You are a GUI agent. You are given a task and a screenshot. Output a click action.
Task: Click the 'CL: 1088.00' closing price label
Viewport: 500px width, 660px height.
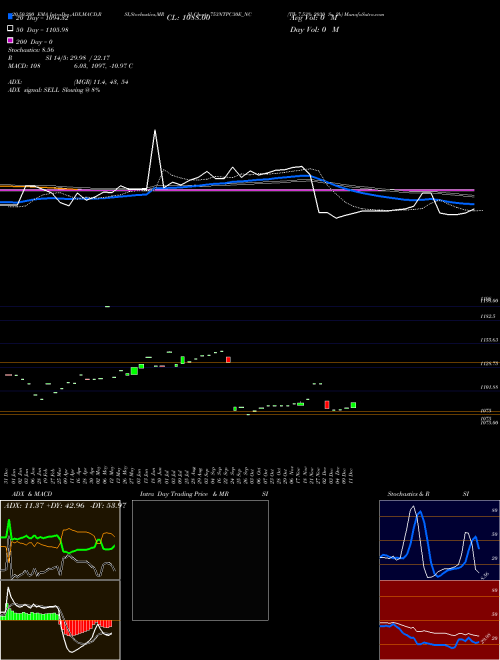point(188,18)
